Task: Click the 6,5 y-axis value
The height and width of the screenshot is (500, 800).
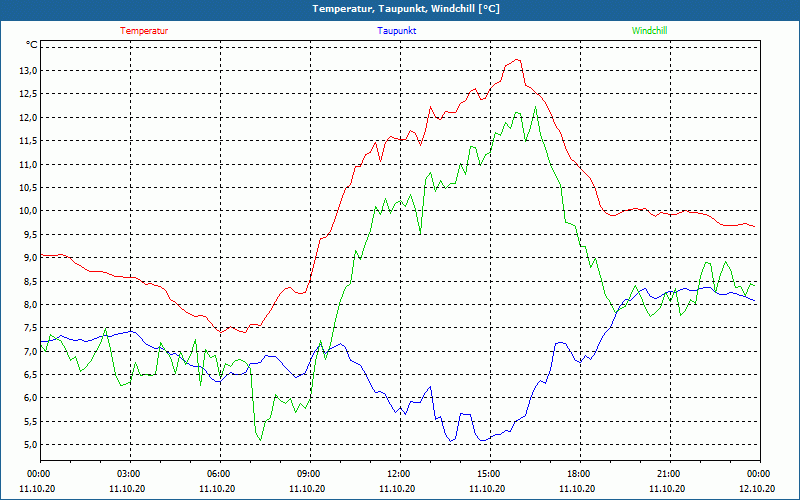Action: [31, 374]
